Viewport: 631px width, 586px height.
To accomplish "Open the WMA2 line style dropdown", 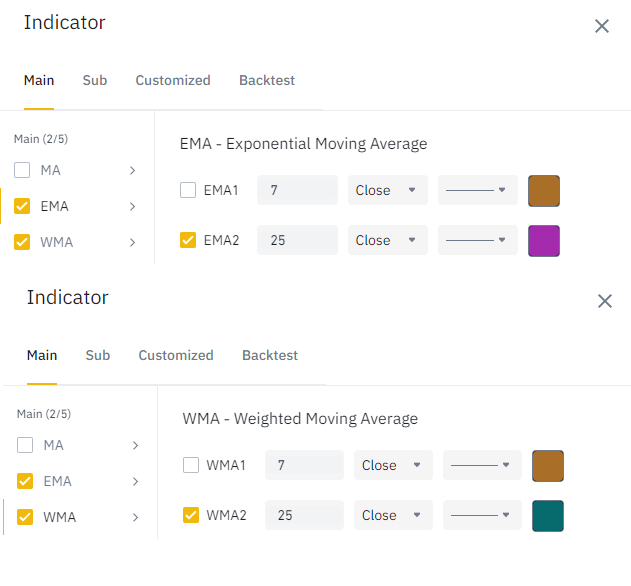I will pos(481,515).
